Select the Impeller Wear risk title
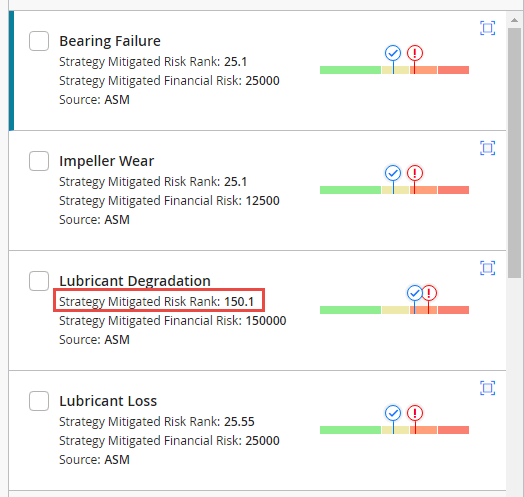The height and width of the screenshot is (497, 524). tap(107, 161)
